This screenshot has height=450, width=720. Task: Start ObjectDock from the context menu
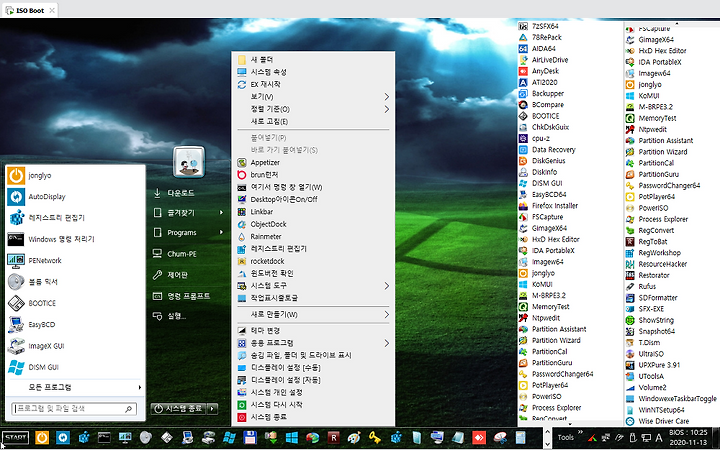point(313,224)
